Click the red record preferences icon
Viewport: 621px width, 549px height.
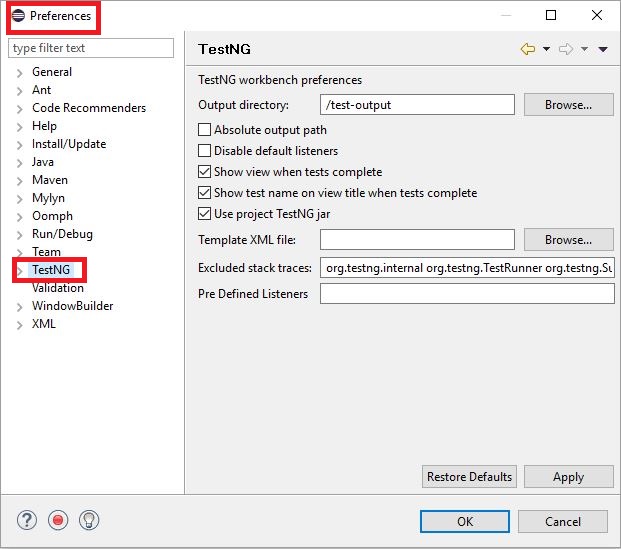tap(58, 520)
